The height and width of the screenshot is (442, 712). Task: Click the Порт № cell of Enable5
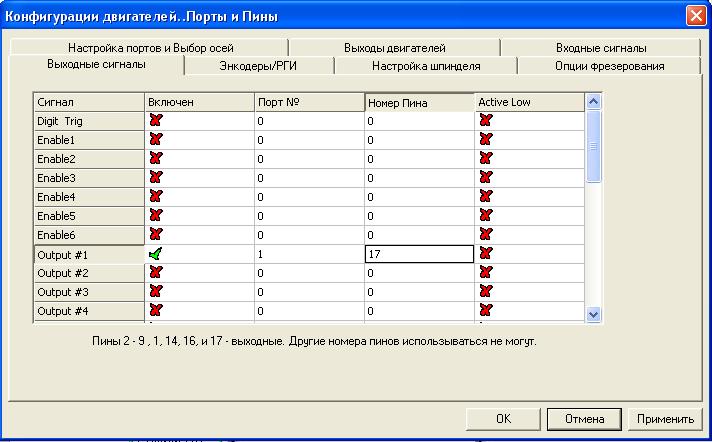coord(309,216)
